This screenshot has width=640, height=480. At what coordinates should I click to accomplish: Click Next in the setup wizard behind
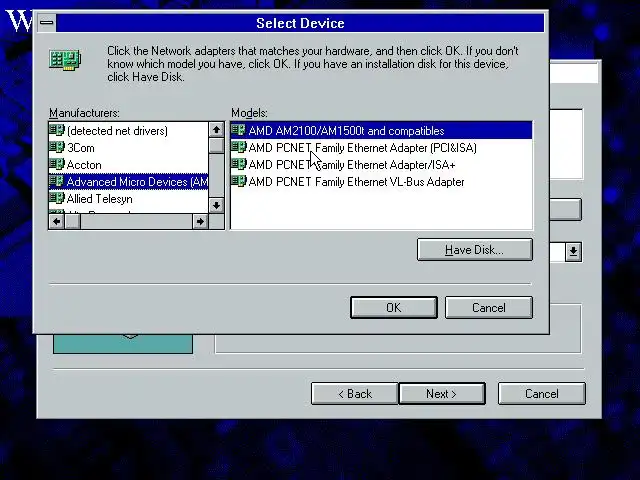(442, 393)
